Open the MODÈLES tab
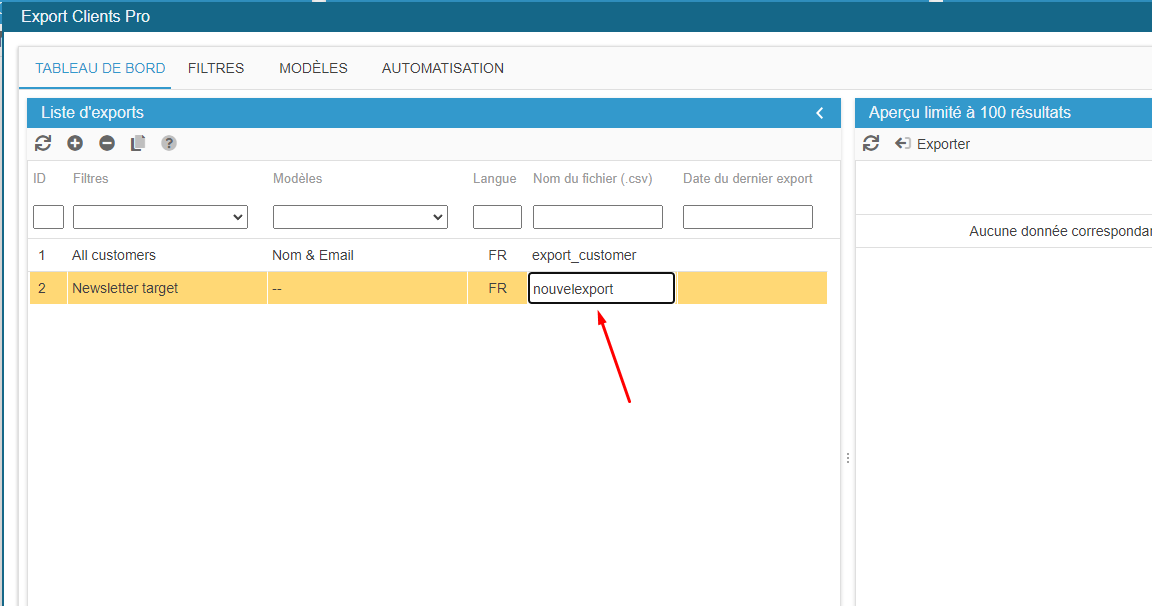Viewport: 1152px width, 606px height. tap(313, 68)
